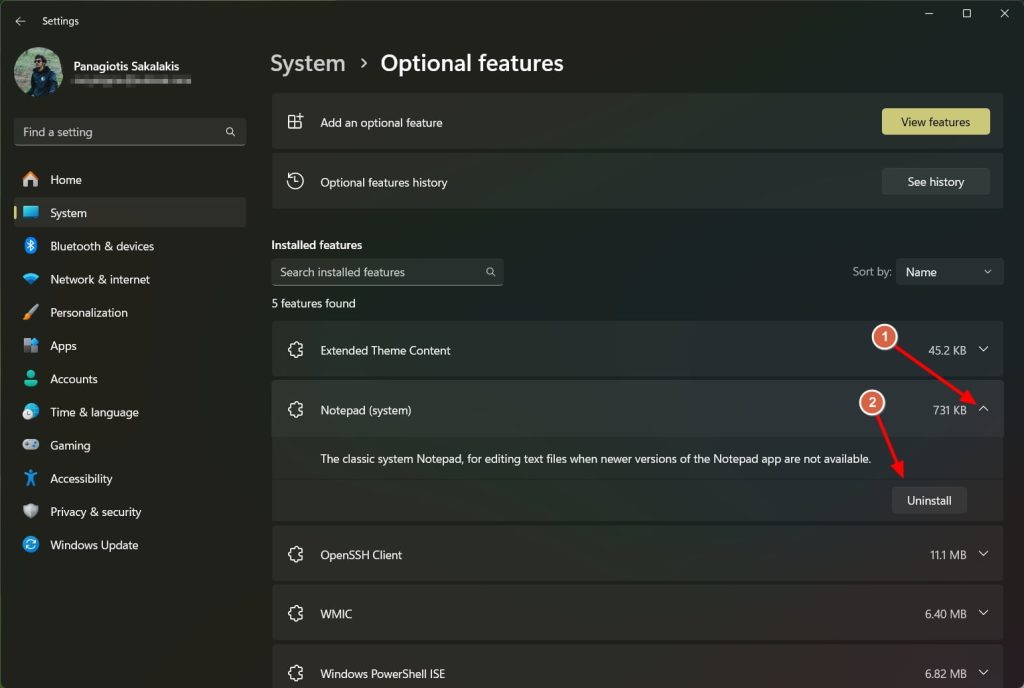Screen dimensions: 1024x688
Task: Uninstall the classic system Notepad
Action: coord(929,500)
